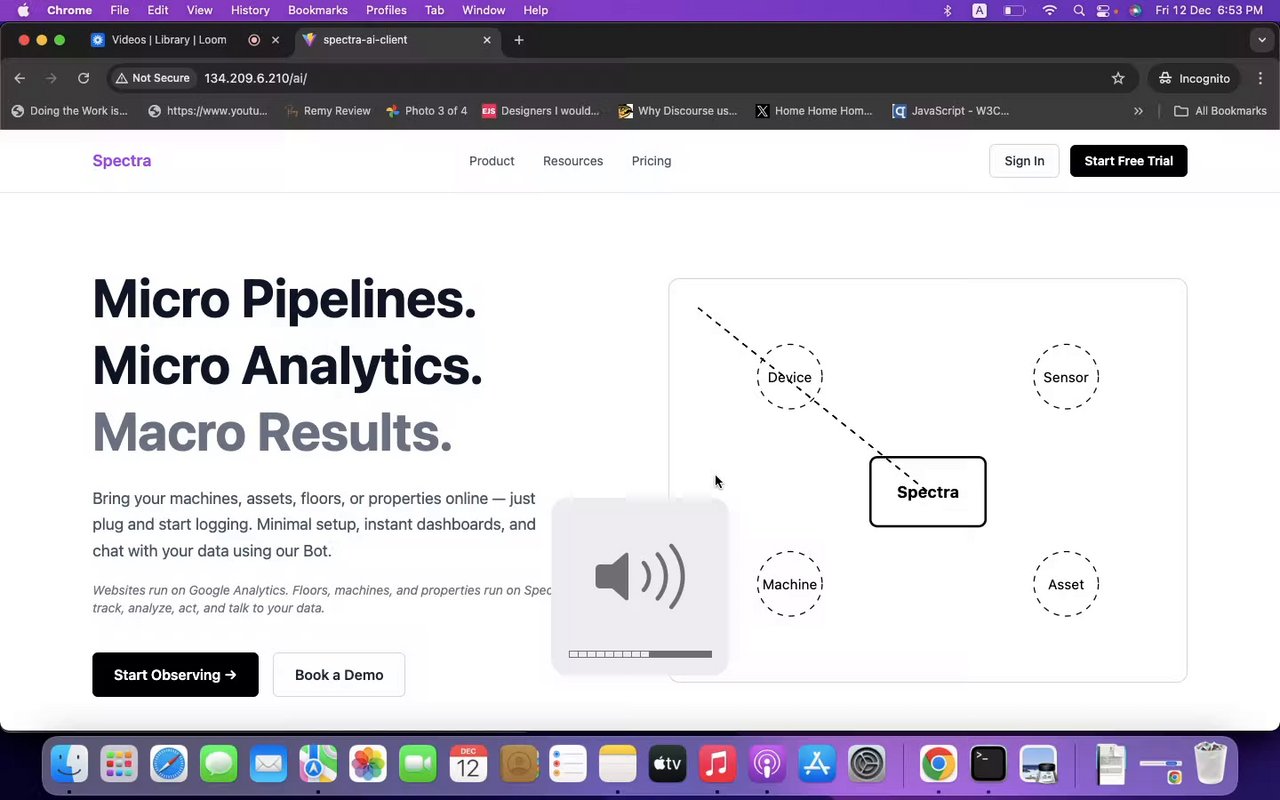This screenshot has width=1280, height=800.
Task: Show hidden bookmarks with double chevron
Action: (1138, 111)
